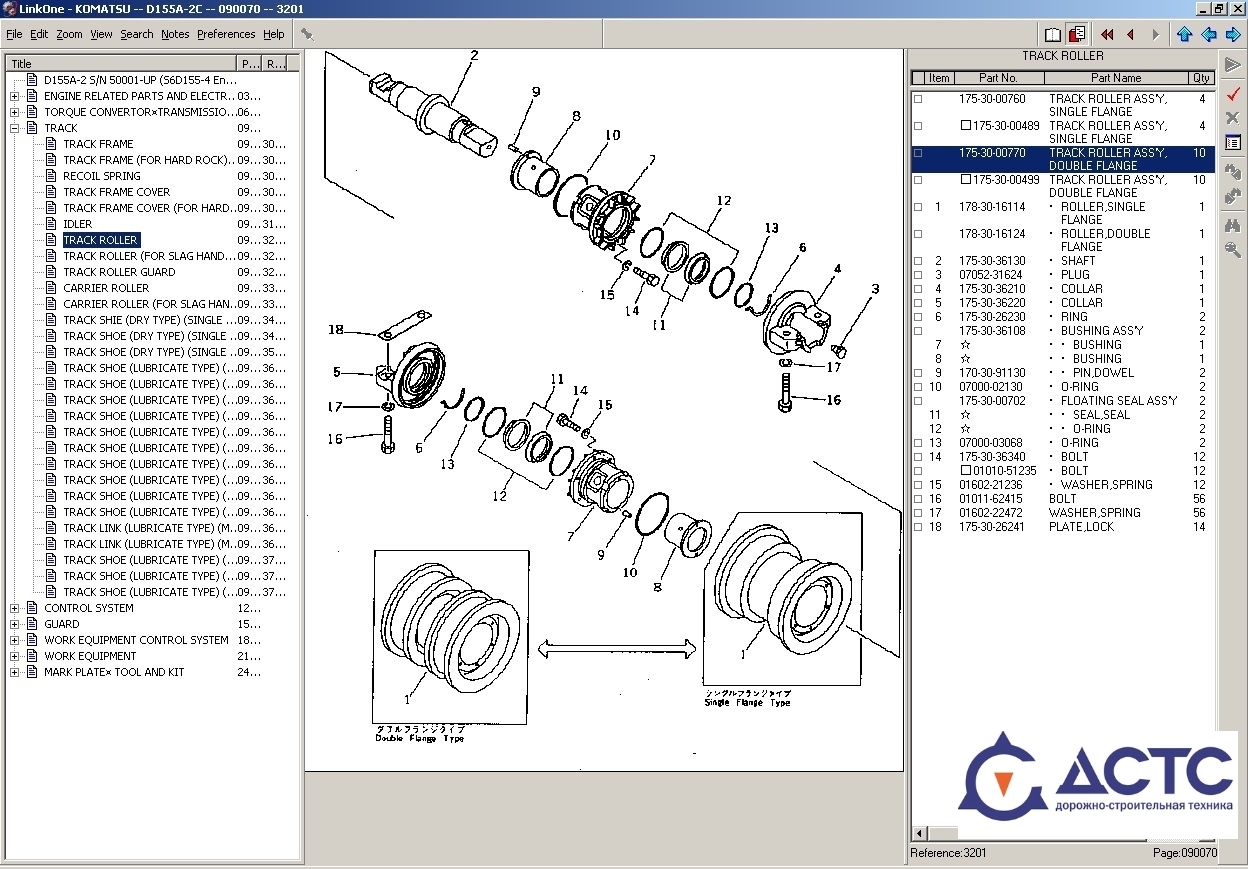The height and width of the screenshot is (869, 1248).
Task: Select TRACK FRAME COVER in the tree
Action: (116, 192)
